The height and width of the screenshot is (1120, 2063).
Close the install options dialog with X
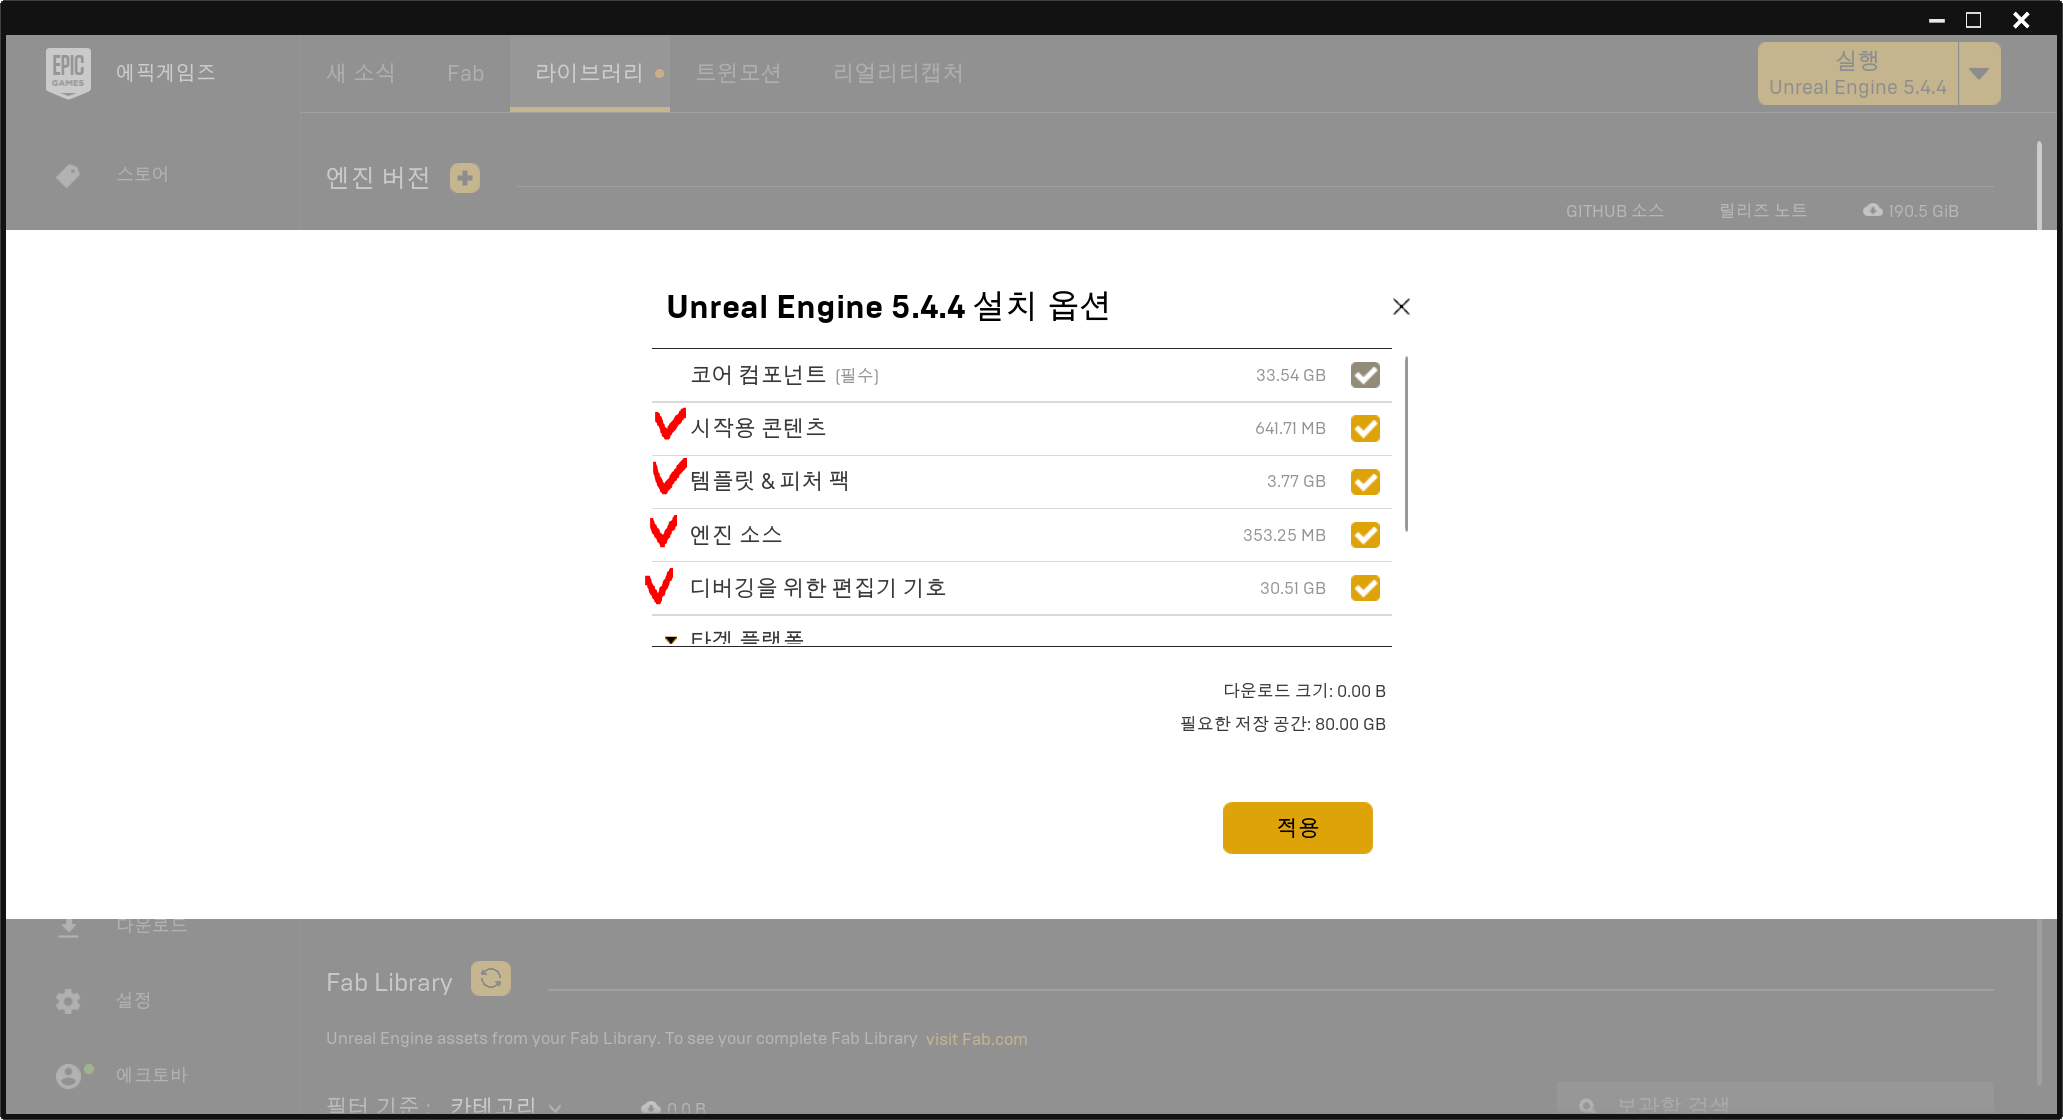pos(1401,307)
